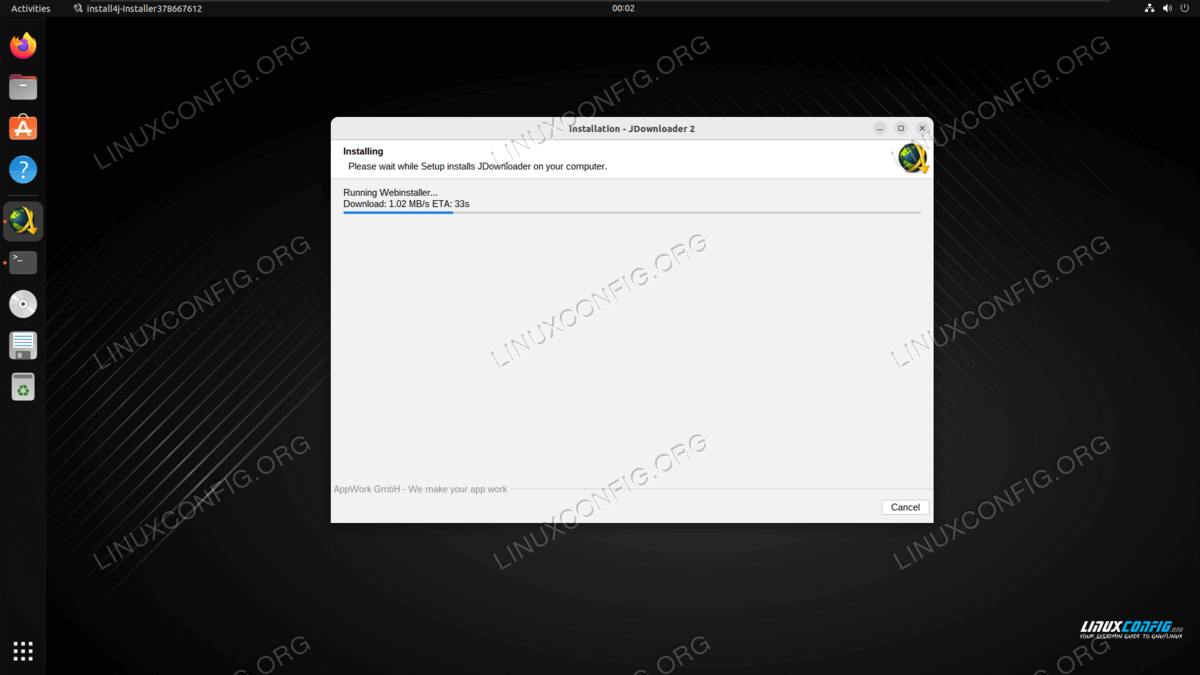Click the volume icon in top bar
This screenshot has width=1200, height=675.
click(1168, 8)
